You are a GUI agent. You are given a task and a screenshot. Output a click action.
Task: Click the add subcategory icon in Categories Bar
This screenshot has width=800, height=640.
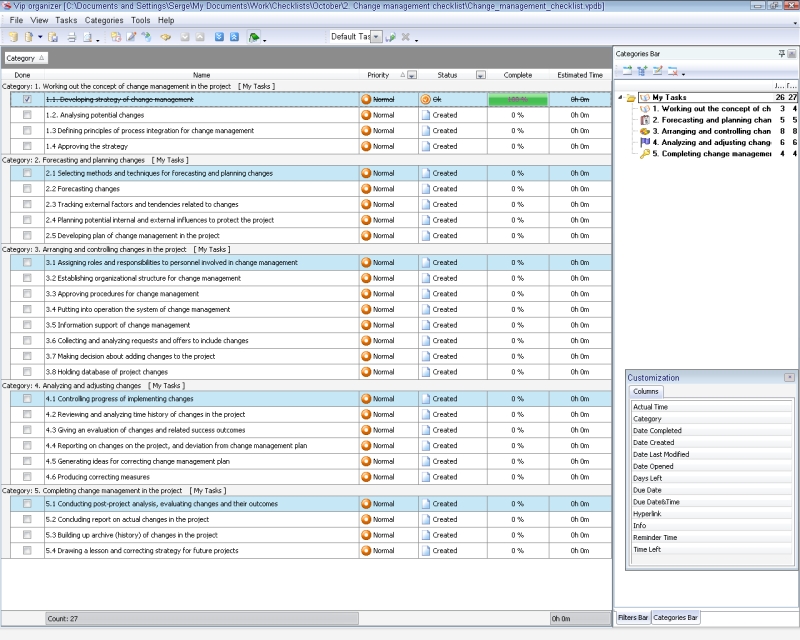tap(641, 71)
